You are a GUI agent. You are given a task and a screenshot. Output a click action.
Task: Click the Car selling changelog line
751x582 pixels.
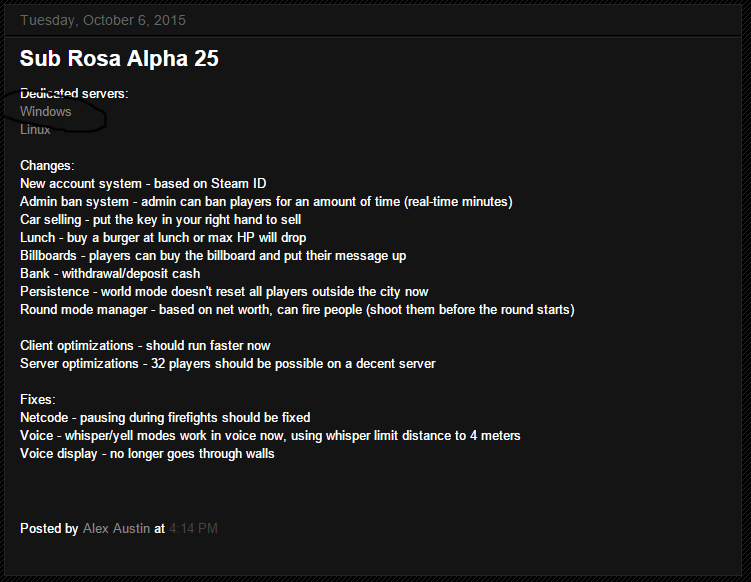(x=161, y=220)
